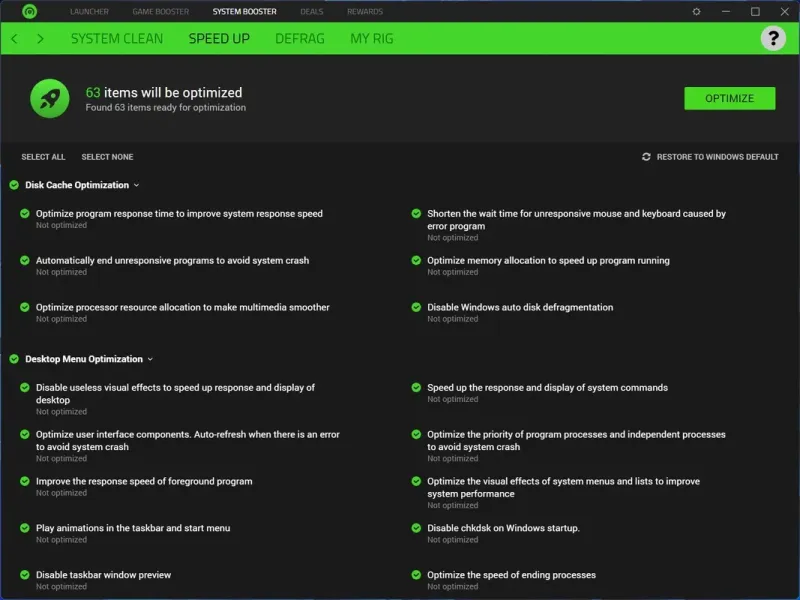
Task: Uncheck Automatically end unresponsive programs
Action: click(x=24, y=260)
